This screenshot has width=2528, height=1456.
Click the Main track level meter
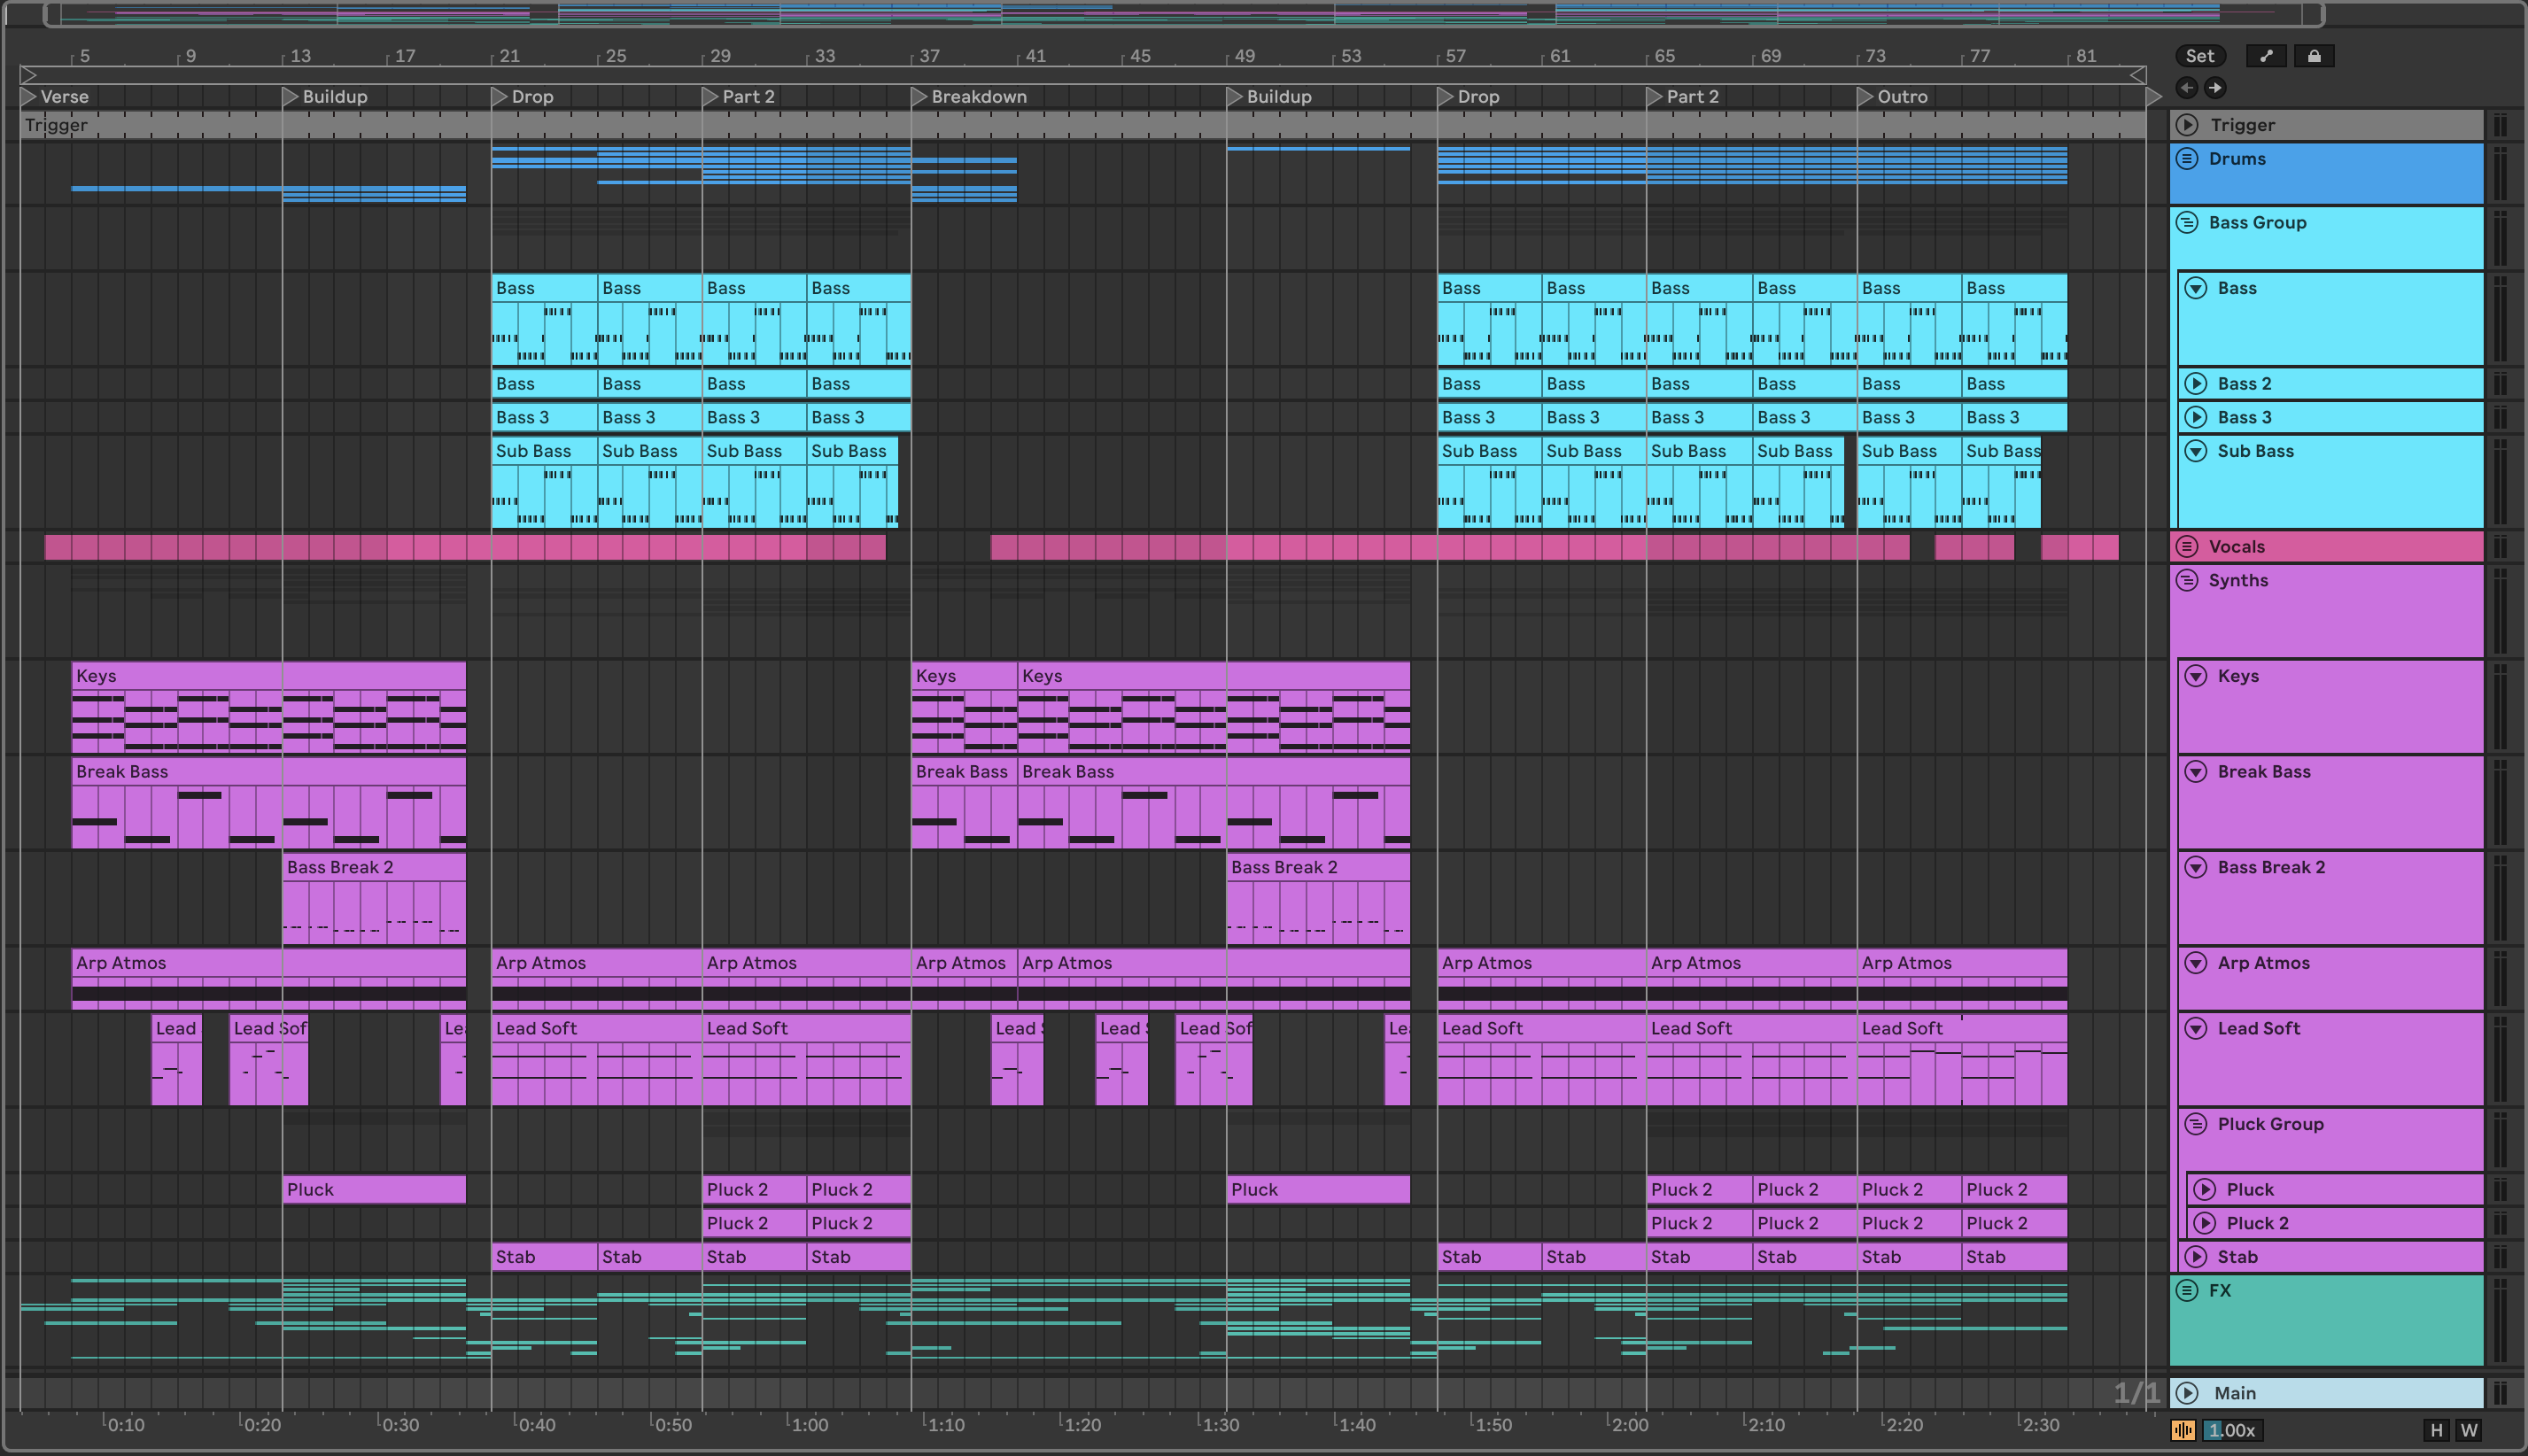(x=2500, y=1393)
